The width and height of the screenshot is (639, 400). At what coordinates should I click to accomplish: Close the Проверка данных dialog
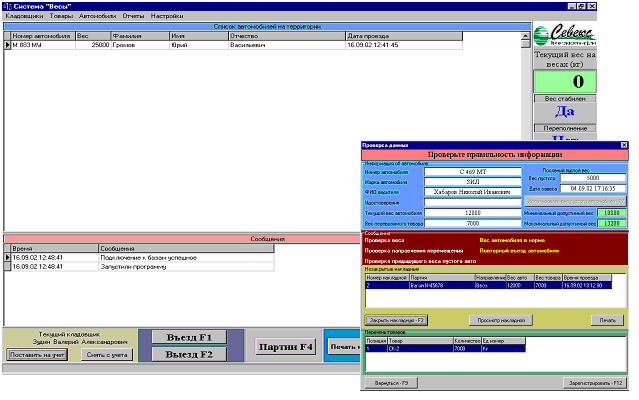point(624,145)
